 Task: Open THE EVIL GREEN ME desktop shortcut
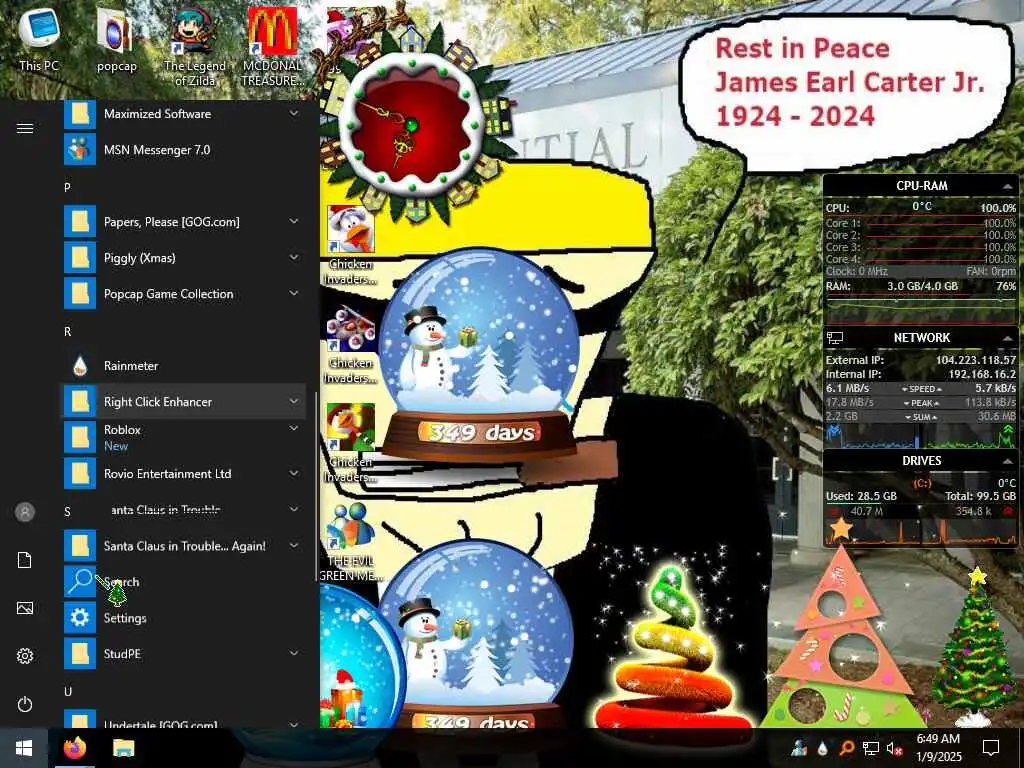351,542
